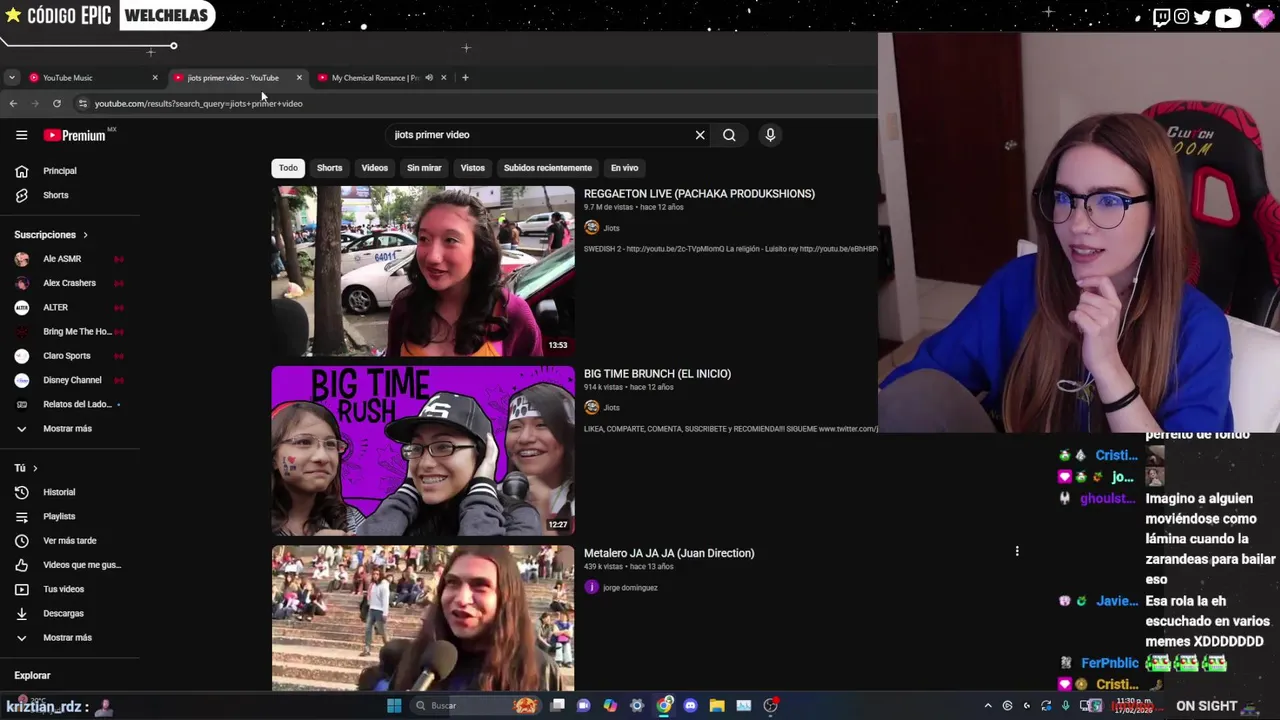1280x720 pixels.
Task: Start voice search with the microphone
Action: pos(770,135)
